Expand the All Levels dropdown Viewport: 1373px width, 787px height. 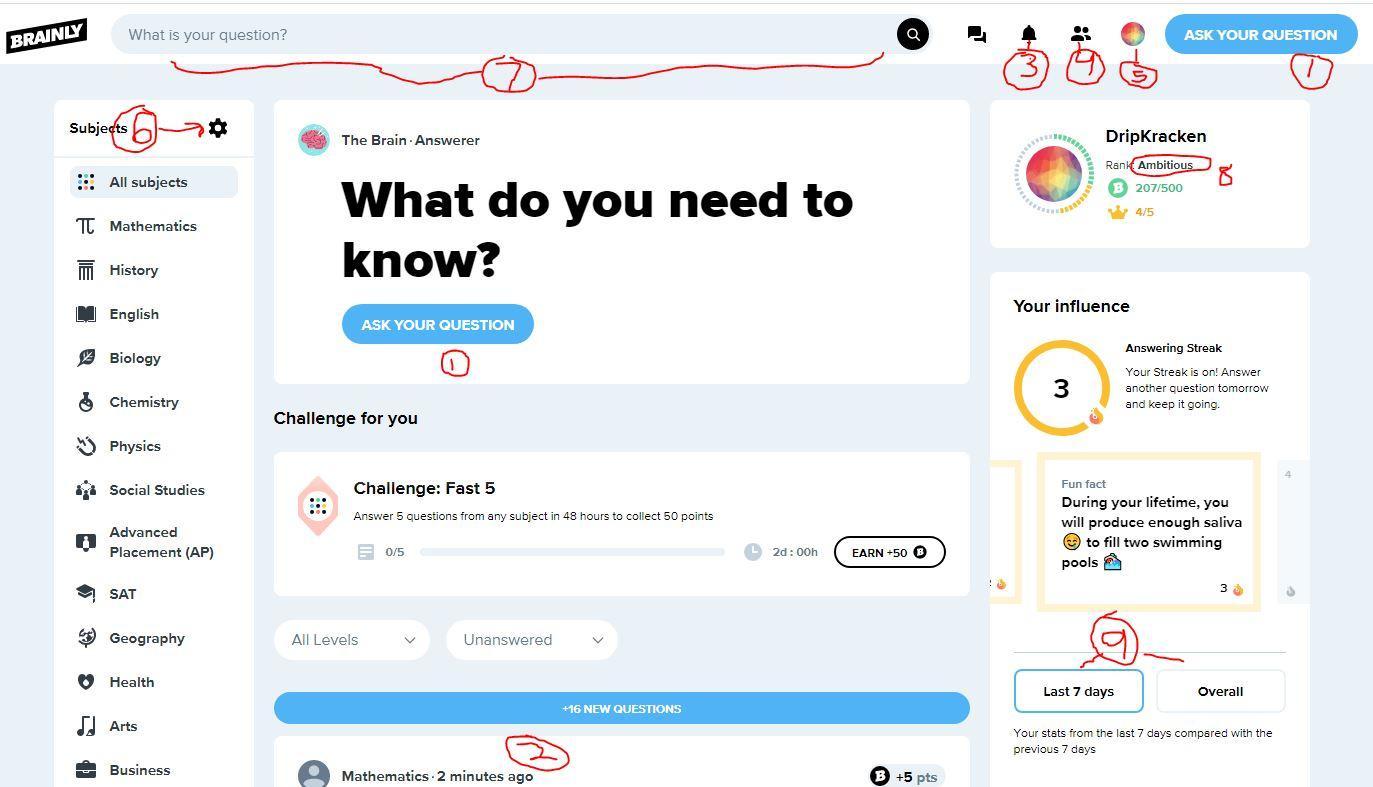click(352, 640)
